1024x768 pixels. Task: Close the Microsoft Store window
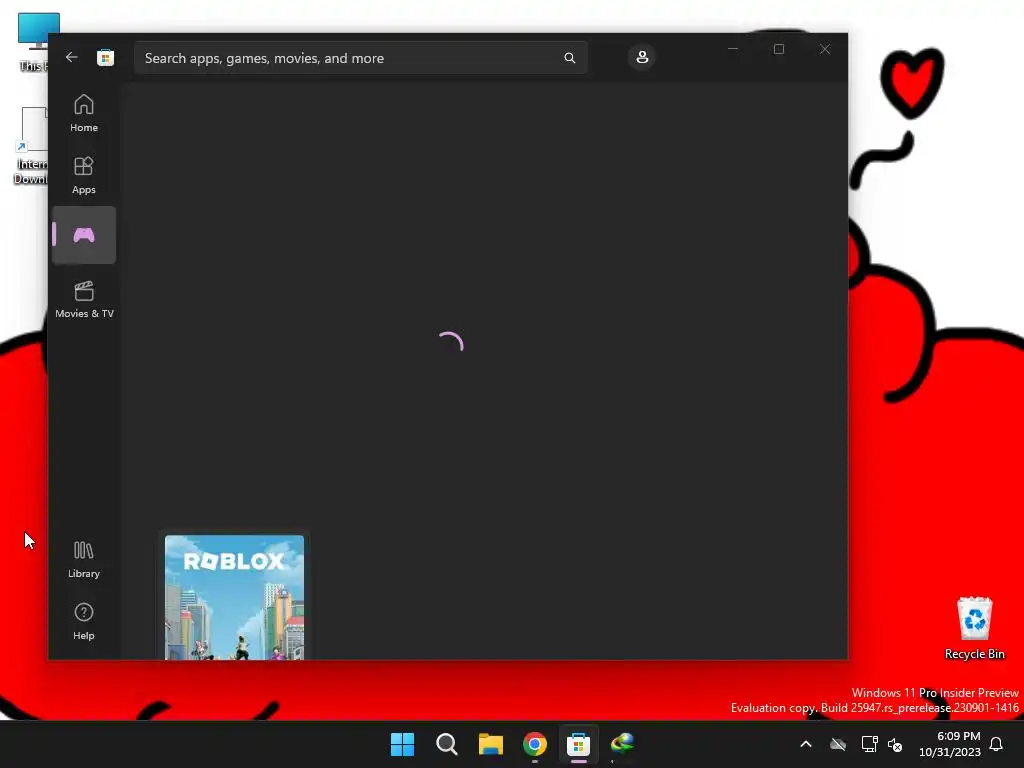point(825,49)
